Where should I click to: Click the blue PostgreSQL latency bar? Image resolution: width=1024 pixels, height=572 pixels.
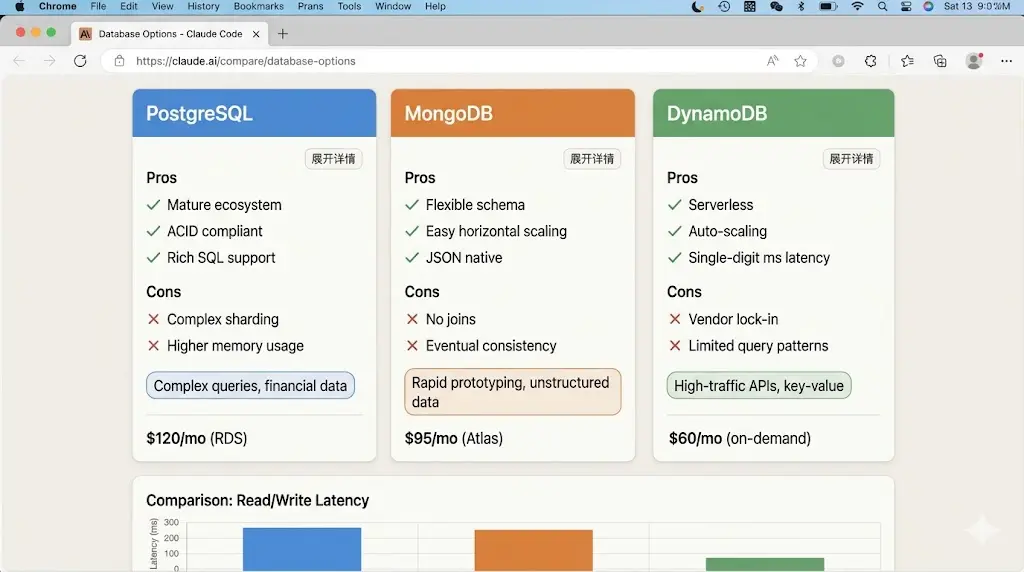click(x=302, y=549)
